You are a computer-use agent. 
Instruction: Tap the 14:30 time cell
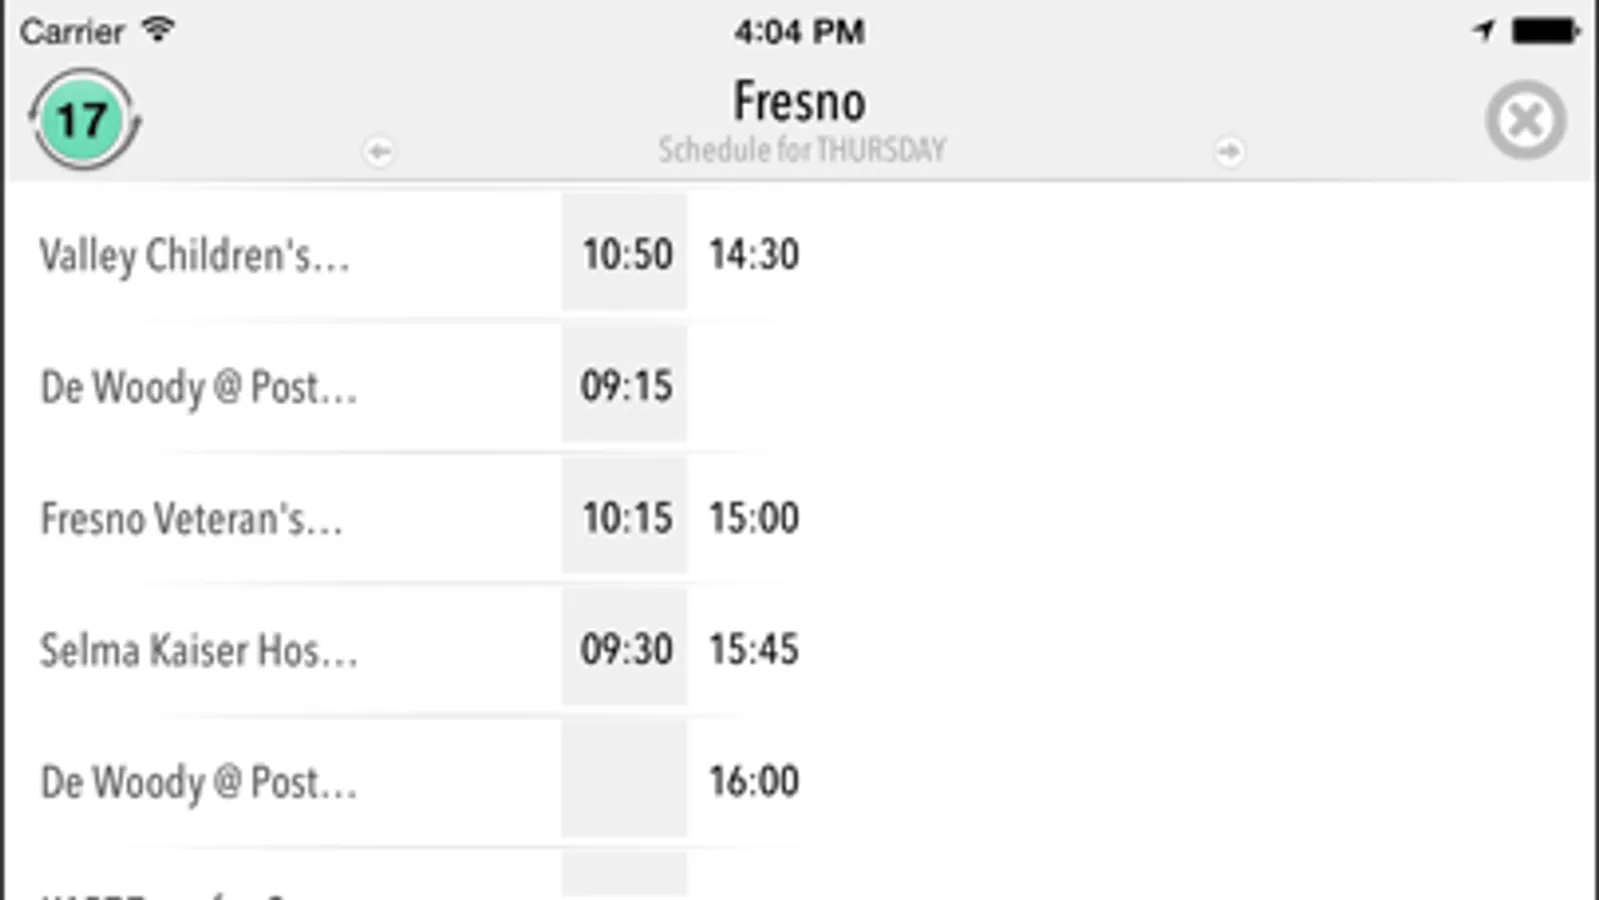(x=754, y=254)
